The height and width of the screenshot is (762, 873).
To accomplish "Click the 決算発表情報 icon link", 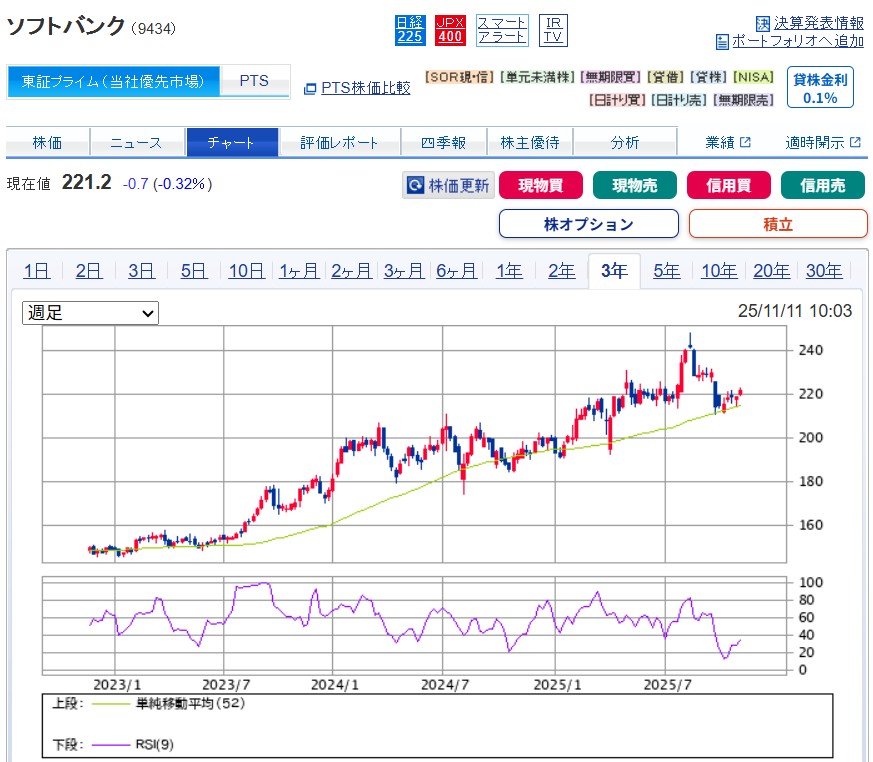I will tap(810, 22).
